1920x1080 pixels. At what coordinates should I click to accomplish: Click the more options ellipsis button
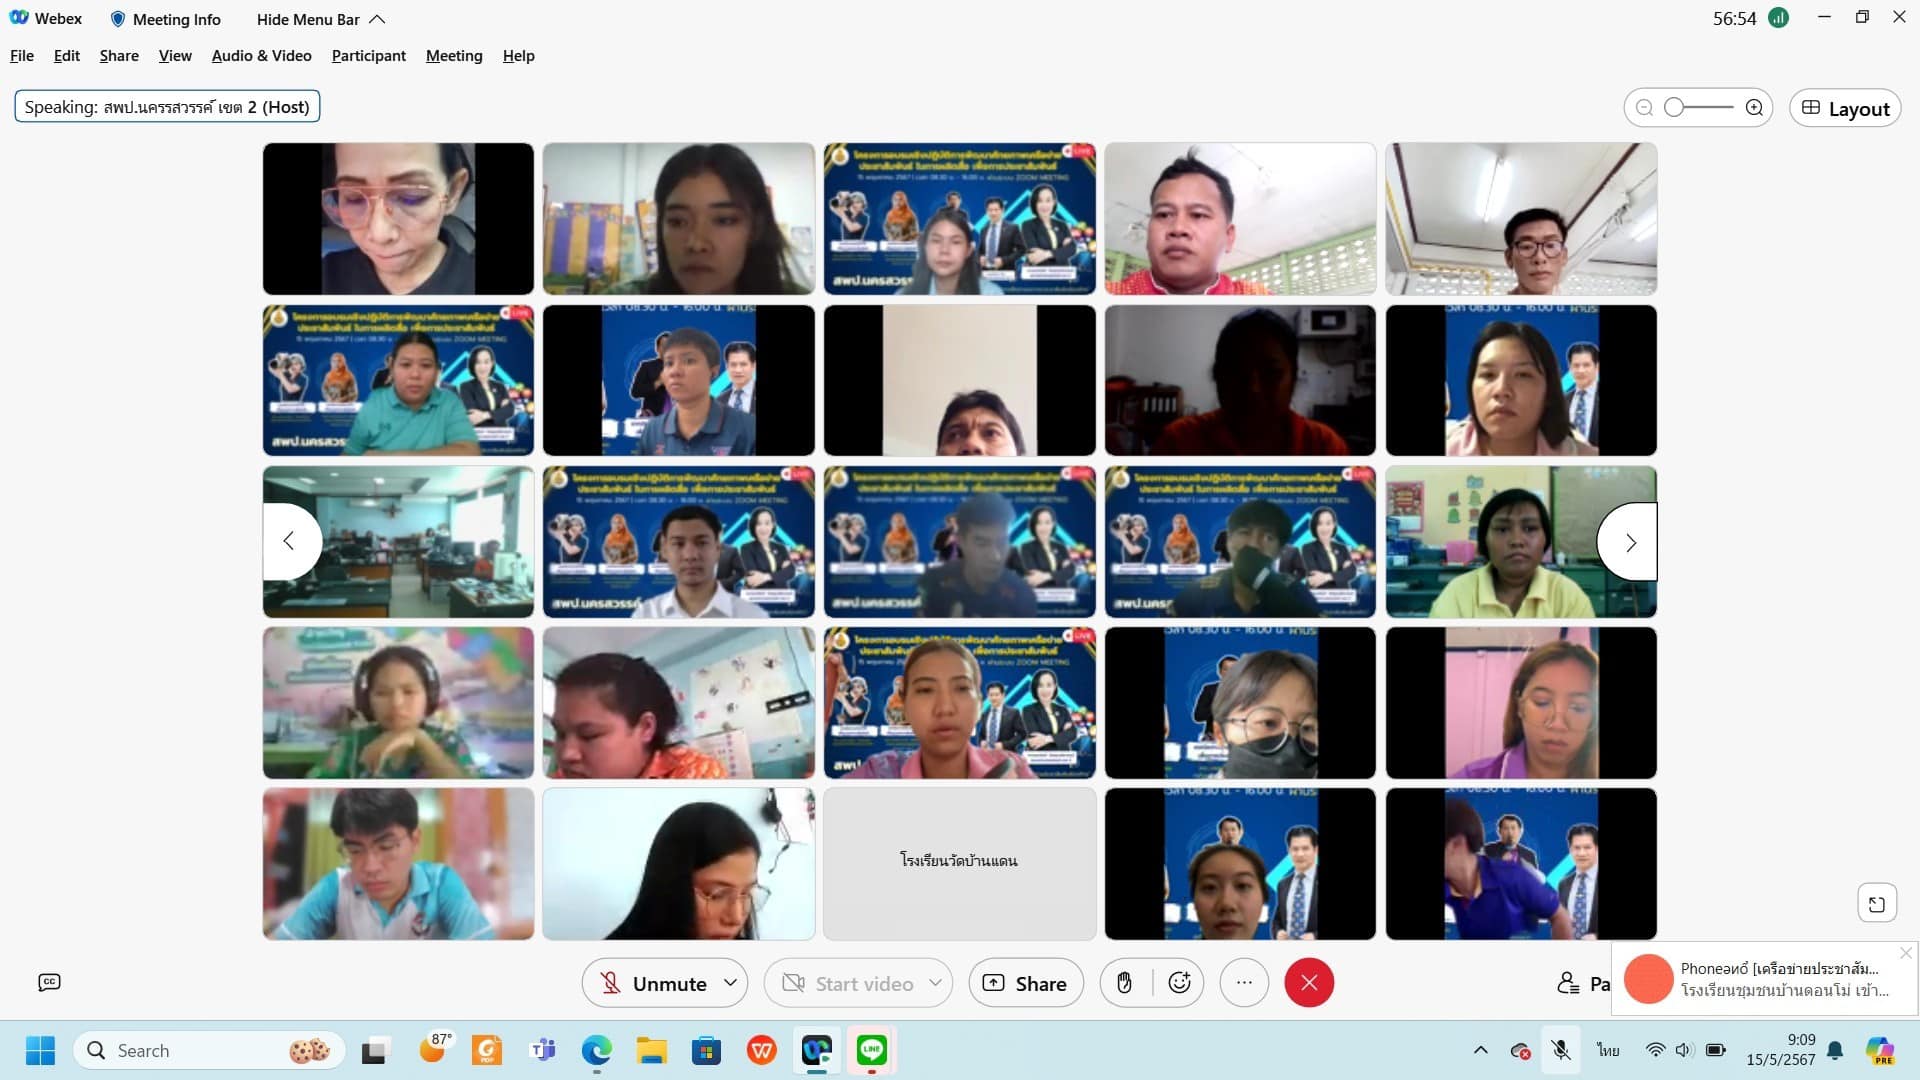pos(1244,983)
